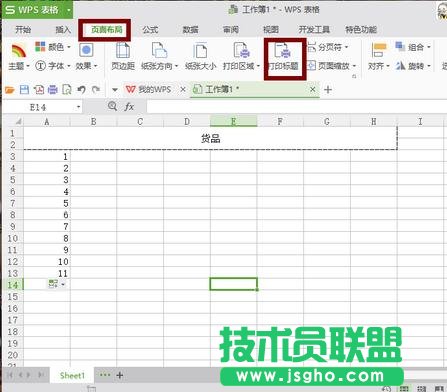Click the print titles (打印标题) button
The width and height of the screenshot is (447, 392).
tap(283, 57)
